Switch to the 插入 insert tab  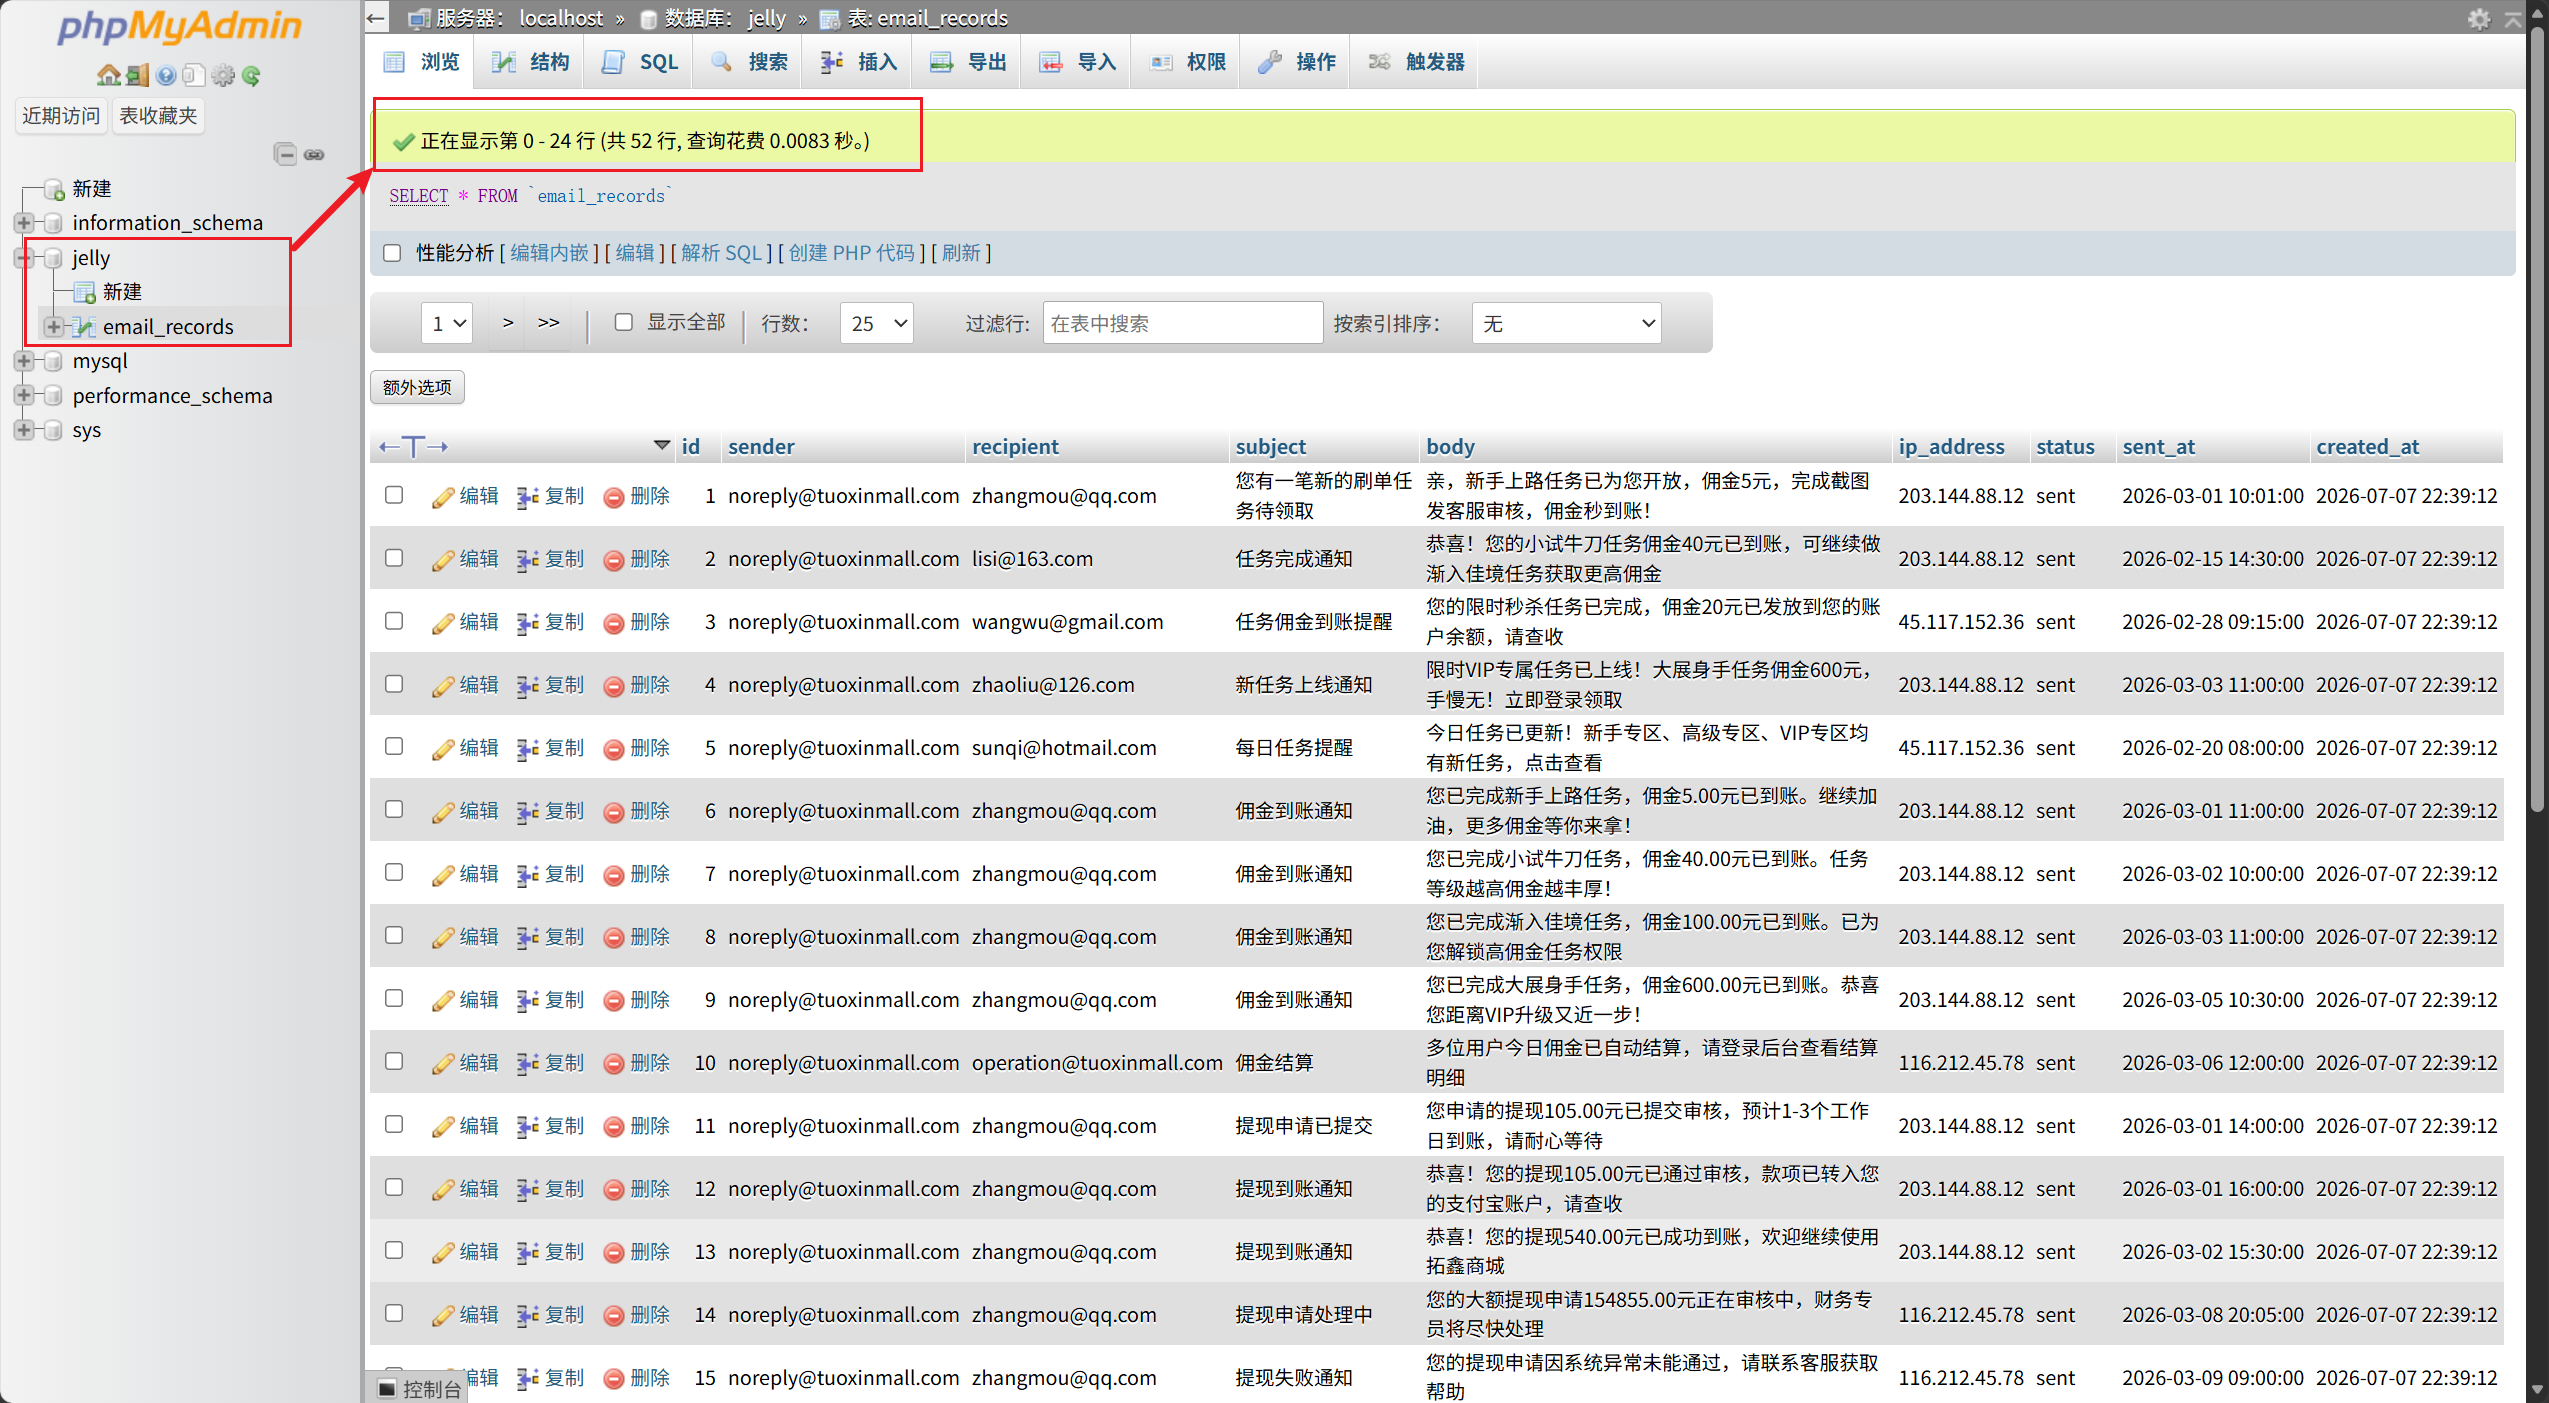coord(860,62)
